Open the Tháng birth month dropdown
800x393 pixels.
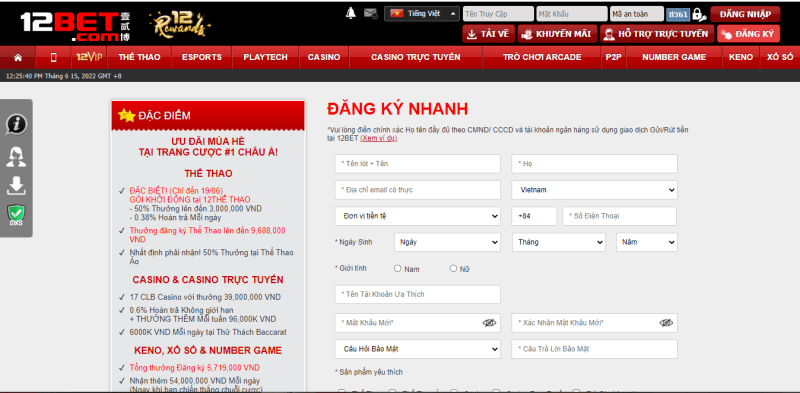pos(559,242)
